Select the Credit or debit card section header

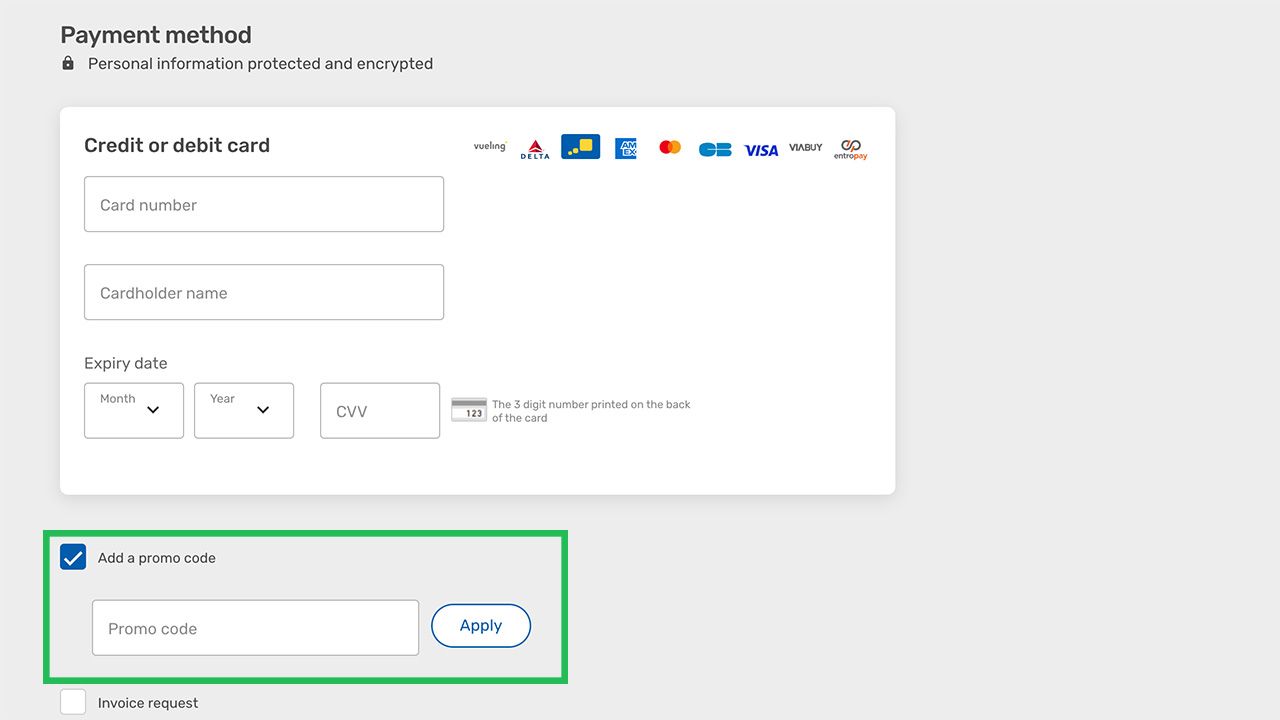tap(176, 145)
